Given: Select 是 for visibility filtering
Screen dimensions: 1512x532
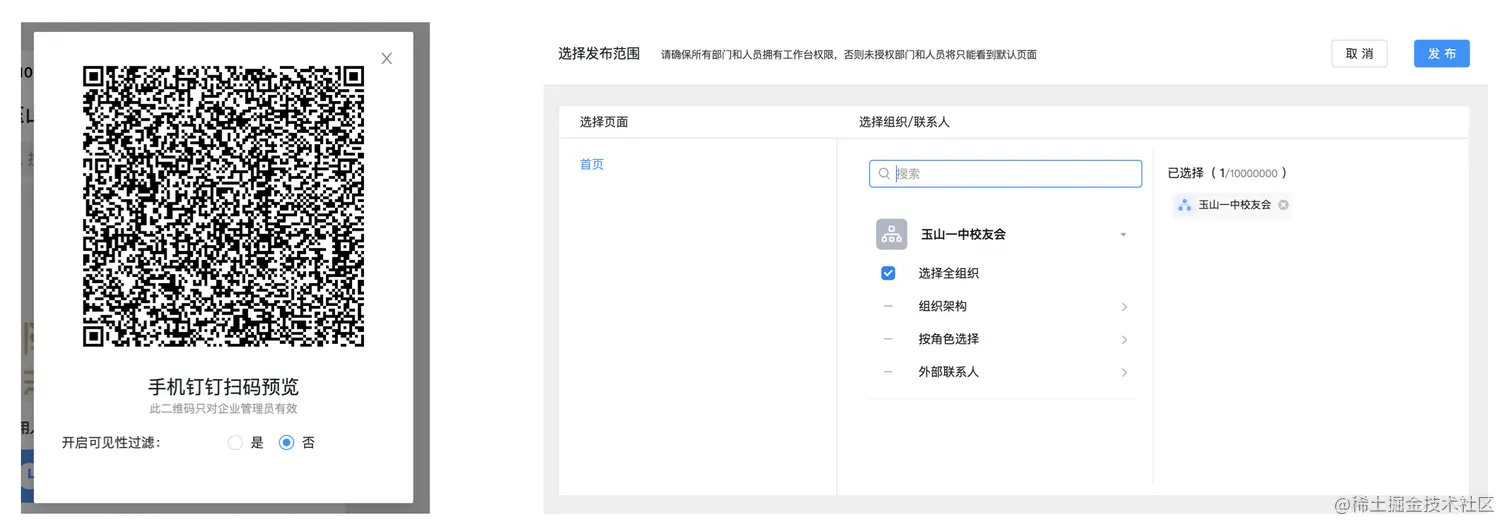Looking at the screenshot, I should pyautogui.click(x=235, y=442).
